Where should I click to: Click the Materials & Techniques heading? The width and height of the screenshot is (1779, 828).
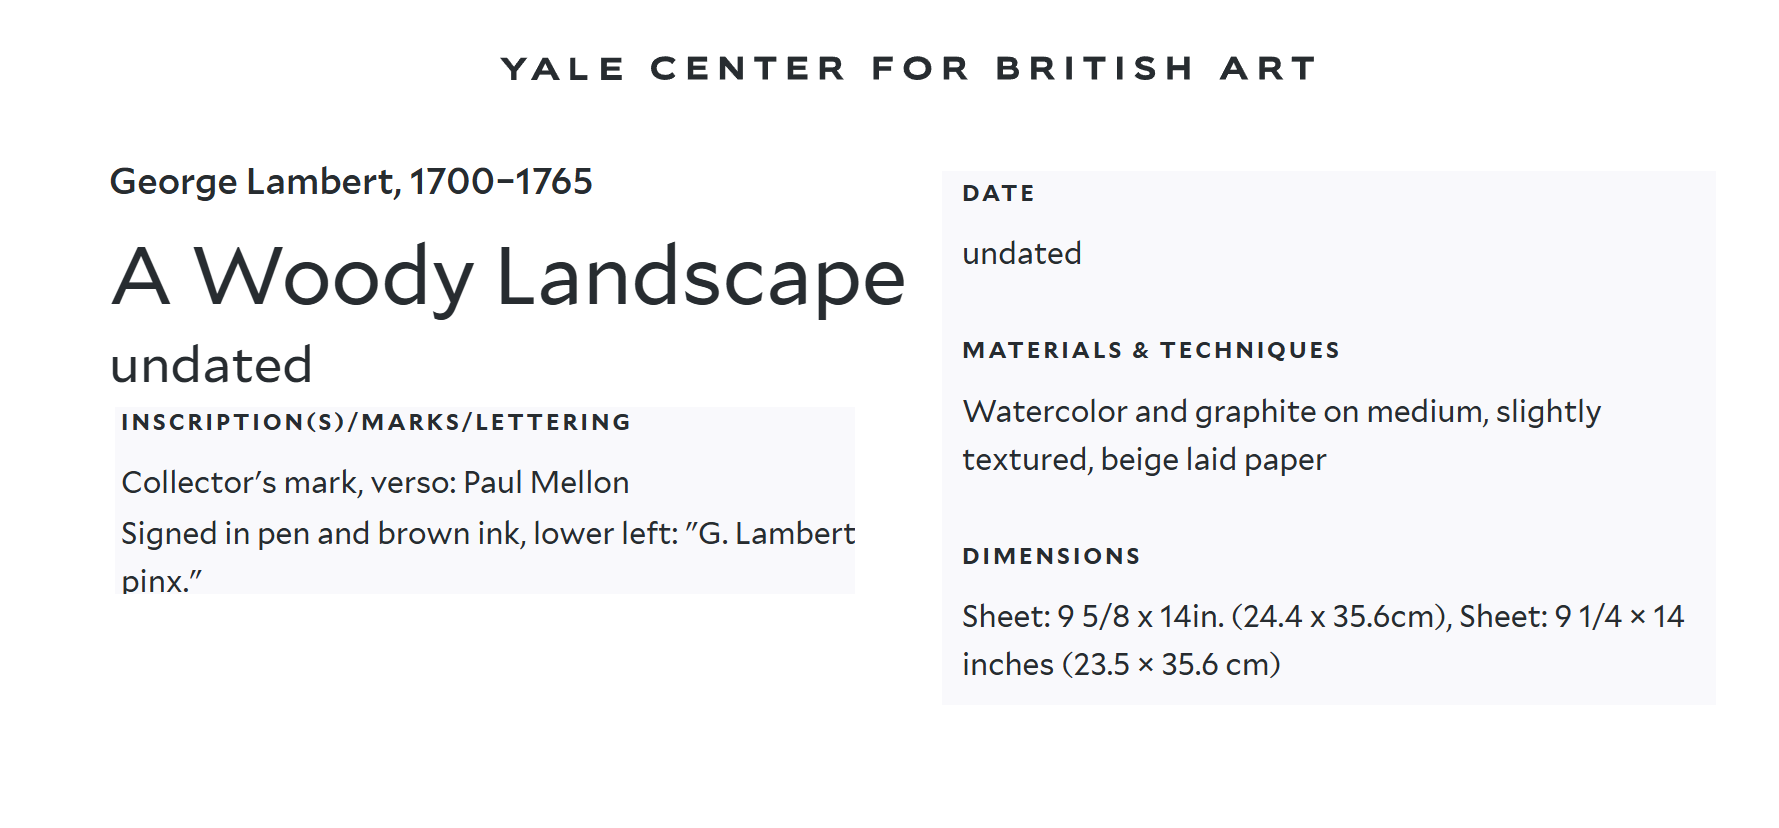(x=1150, y=350)
